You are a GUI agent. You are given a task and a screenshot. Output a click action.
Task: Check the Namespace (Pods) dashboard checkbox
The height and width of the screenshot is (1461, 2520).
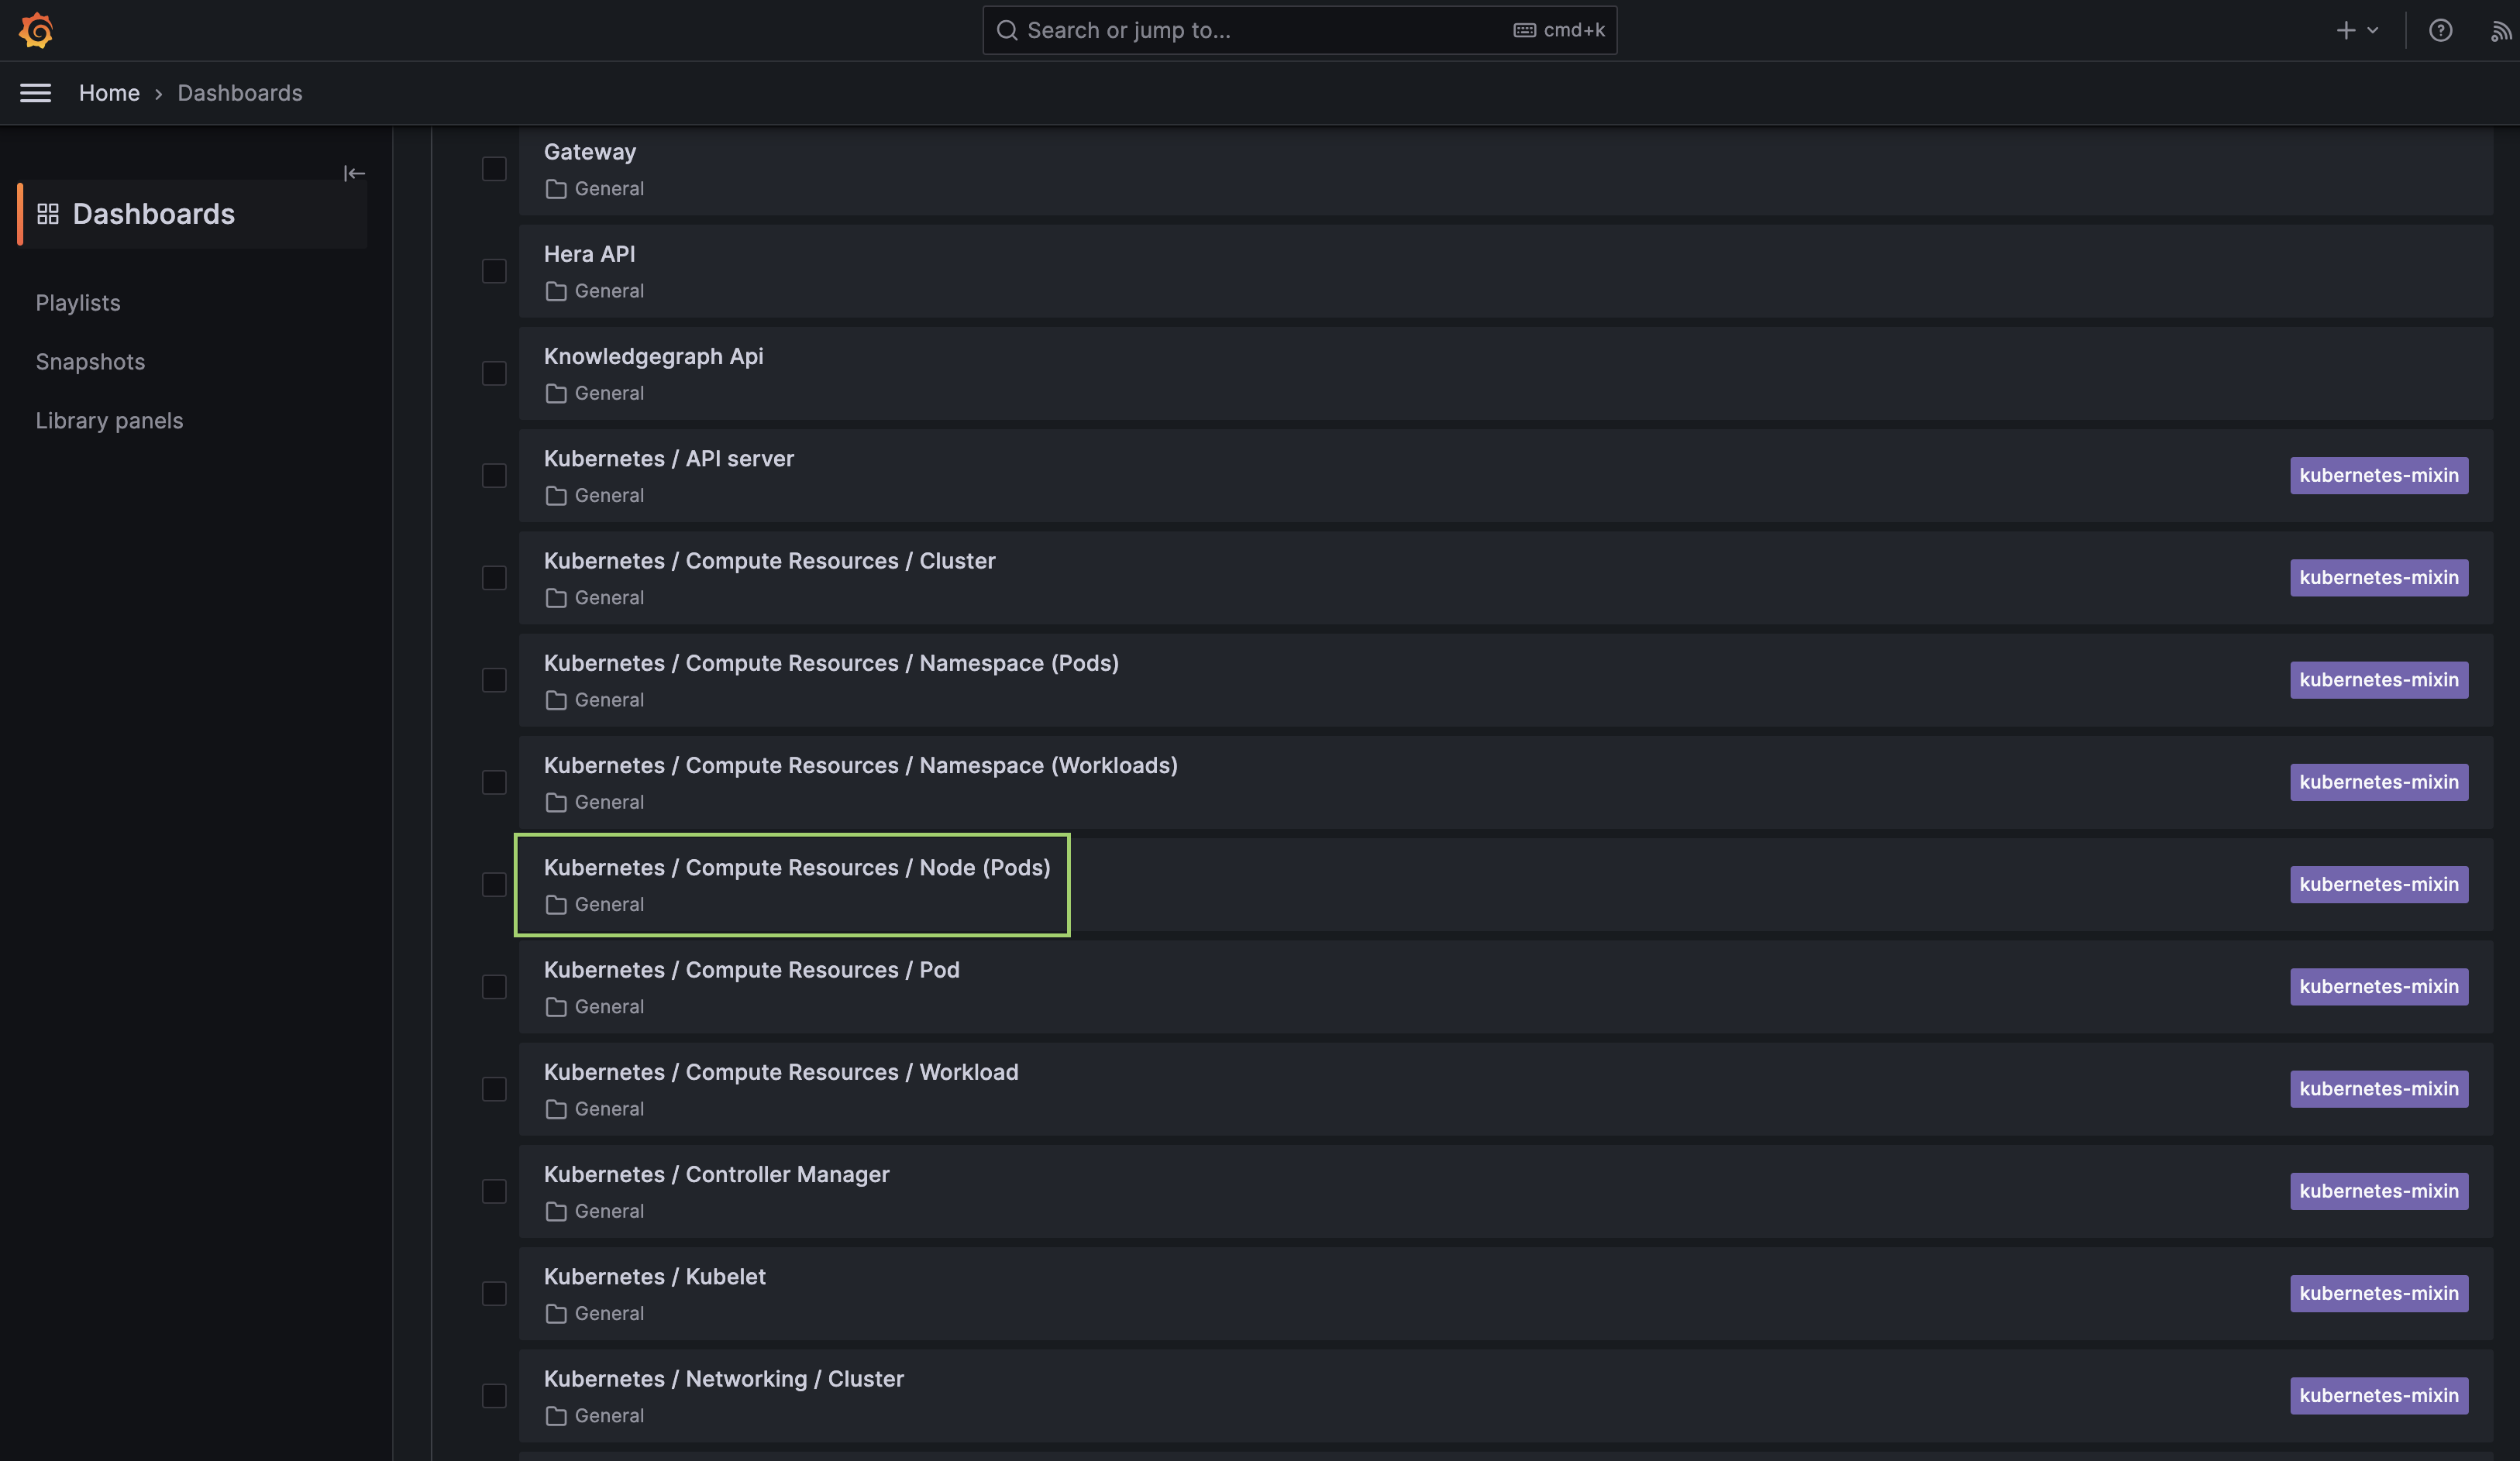tap(494, 680)
